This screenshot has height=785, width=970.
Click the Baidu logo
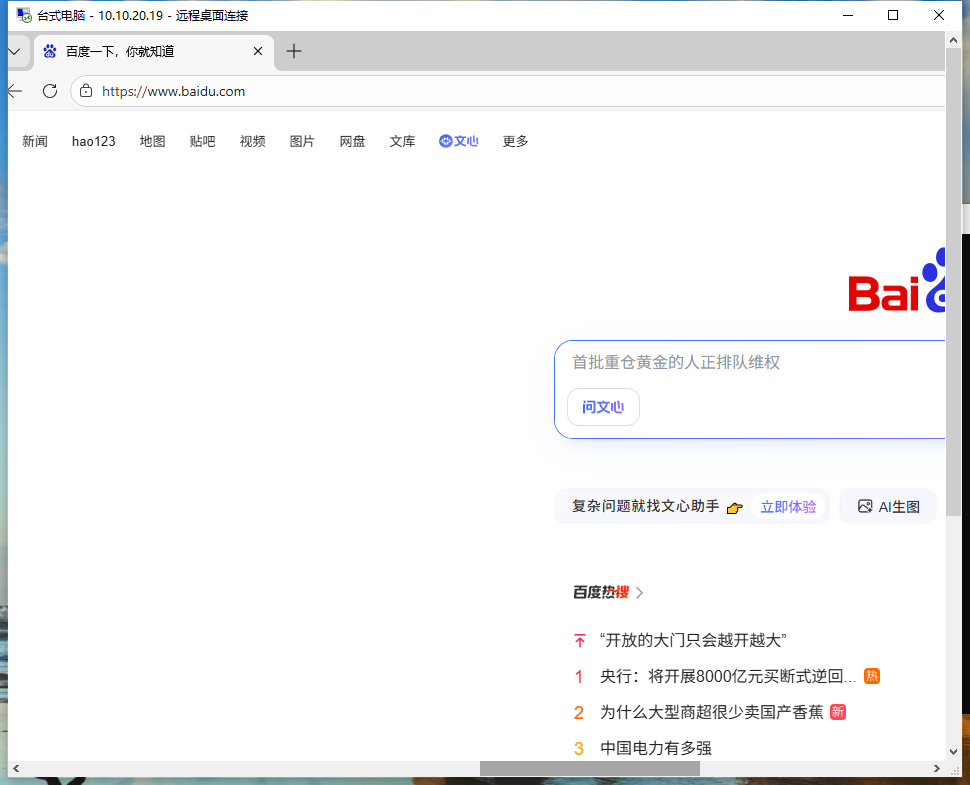(896, 281)
